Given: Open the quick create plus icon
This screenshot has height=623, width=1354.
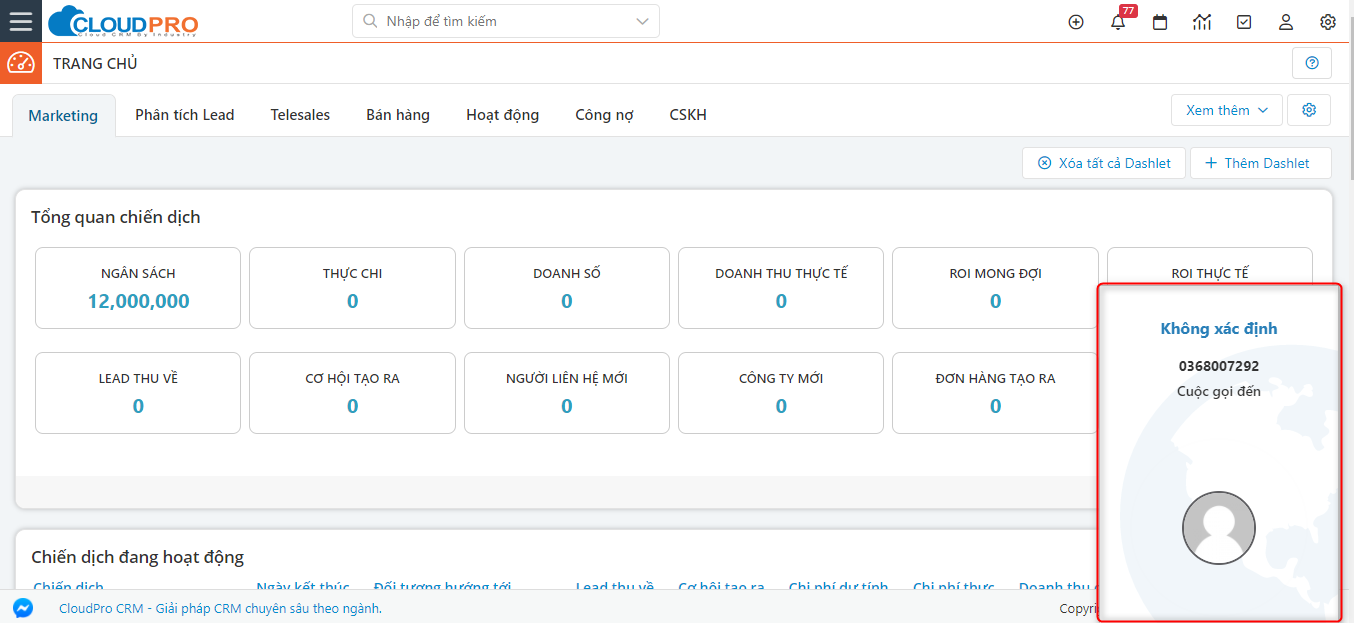Looking at the screenshot, I should pyautogui.click(x=1076, y=22).
